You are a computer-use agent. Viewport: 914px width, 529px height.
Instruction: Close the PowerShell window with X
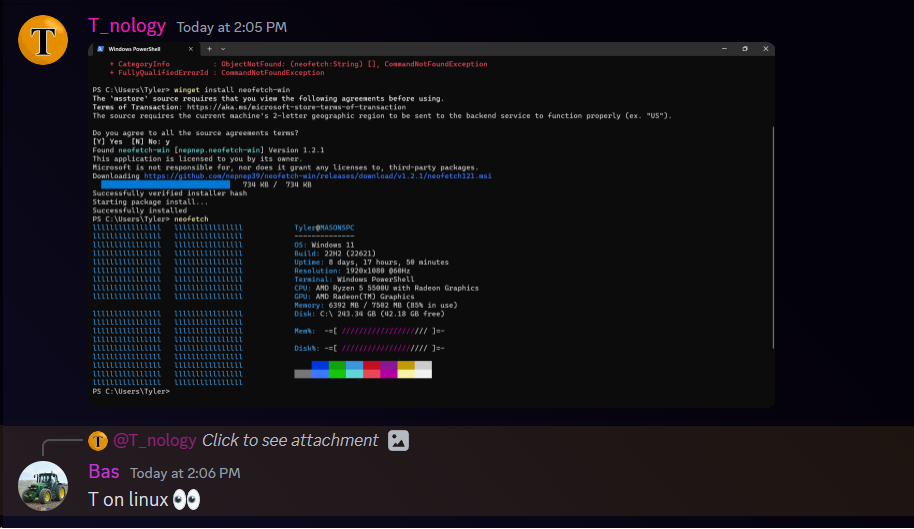[x=766, y=49]
